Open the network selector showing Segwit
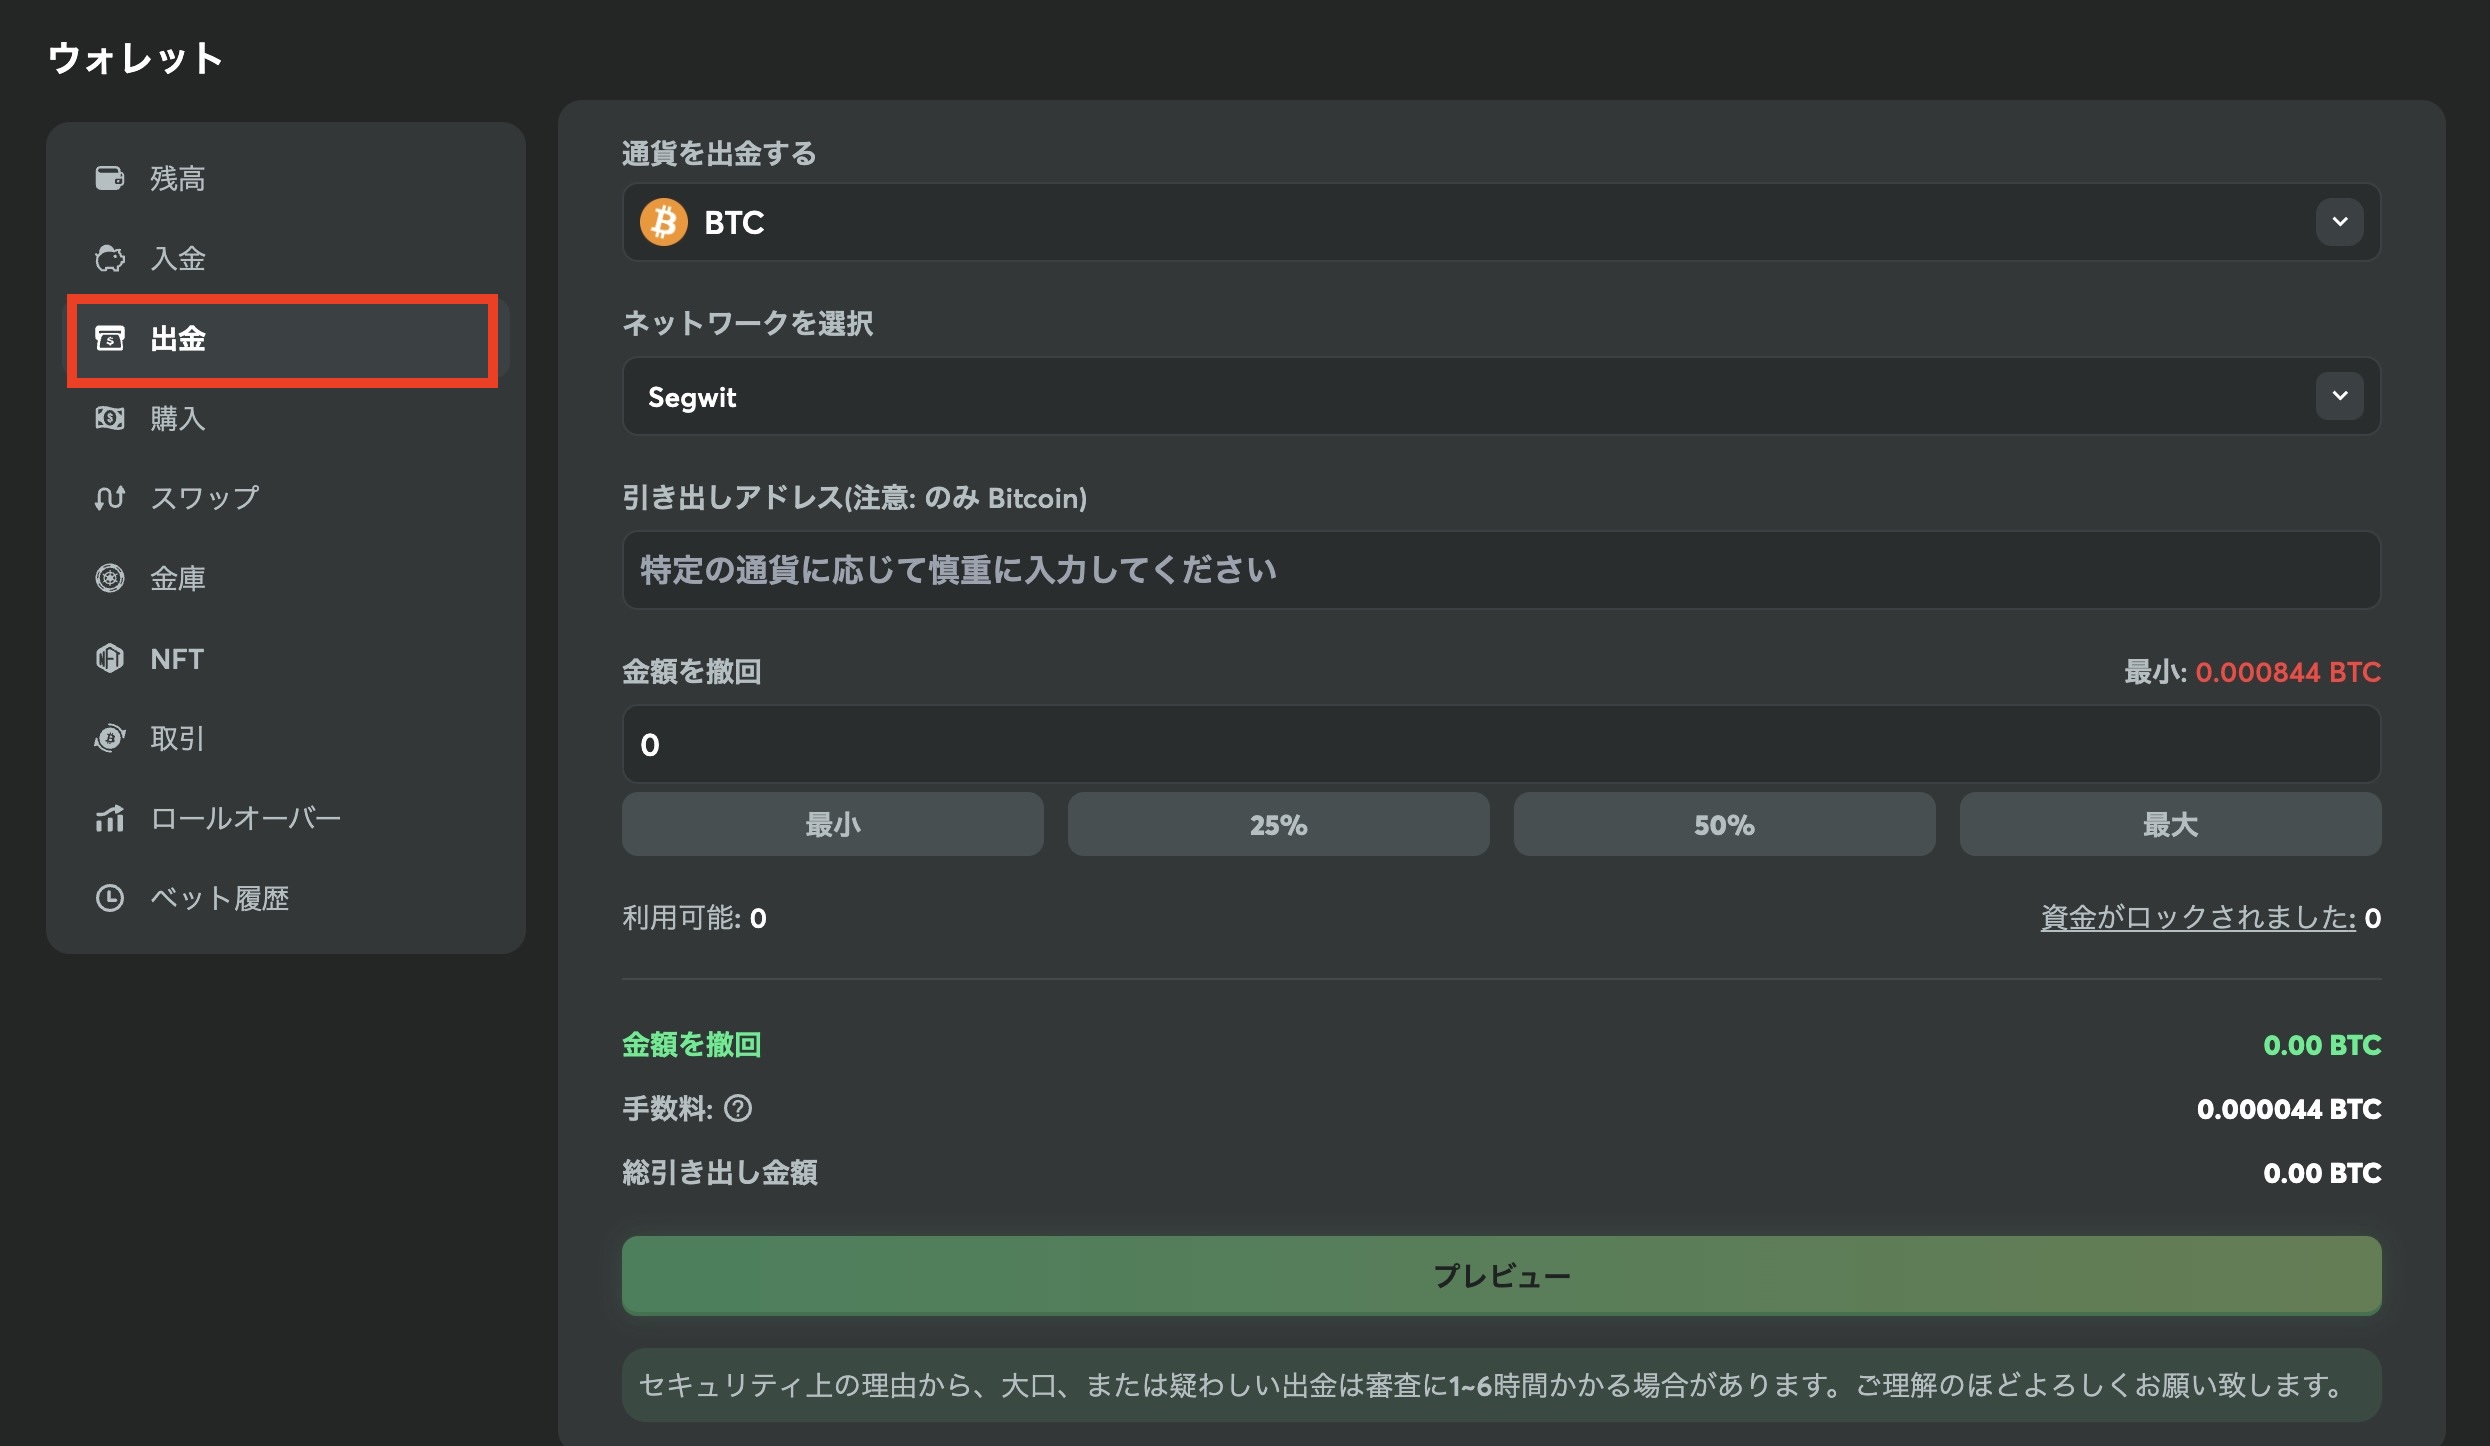 tap(1501, 396)
